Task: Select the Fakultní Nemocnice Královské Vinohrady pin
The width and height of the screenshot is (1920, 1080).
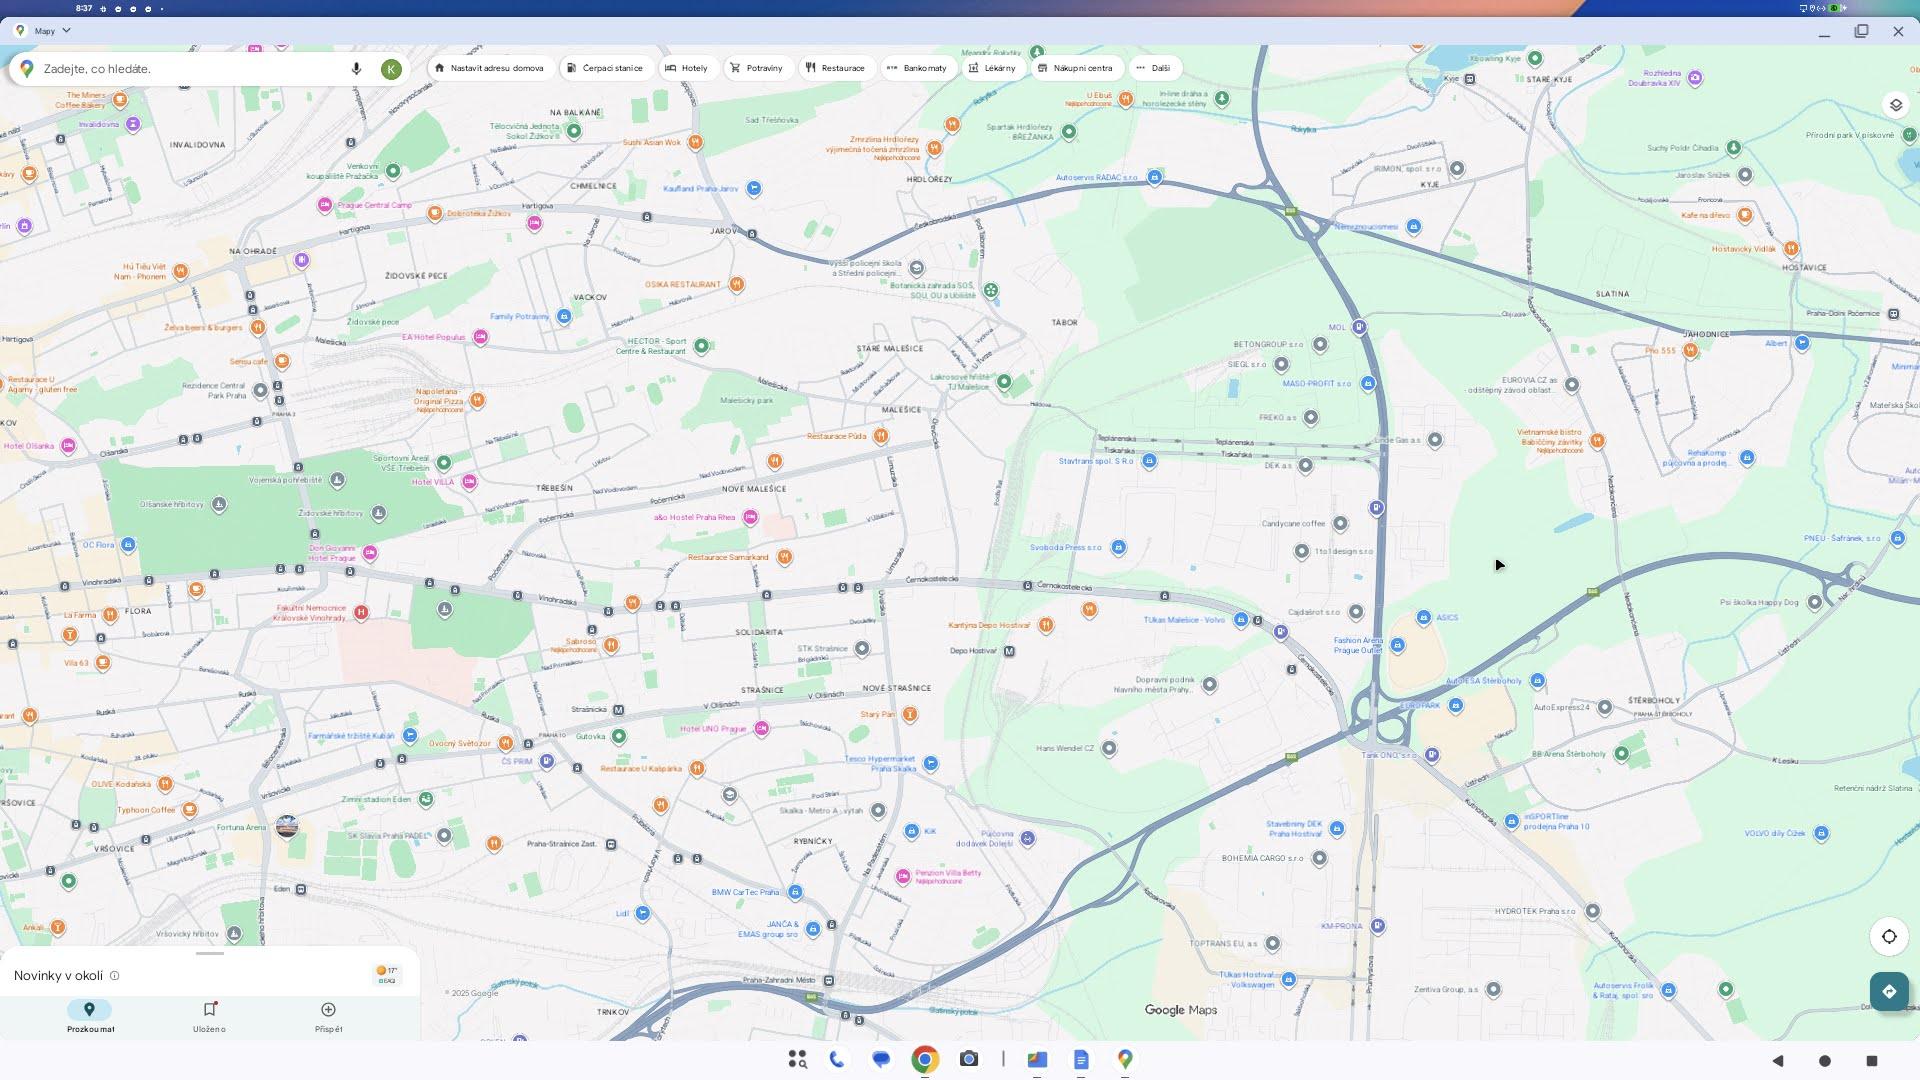Action: pyautogui.click(x=361, y=612)
